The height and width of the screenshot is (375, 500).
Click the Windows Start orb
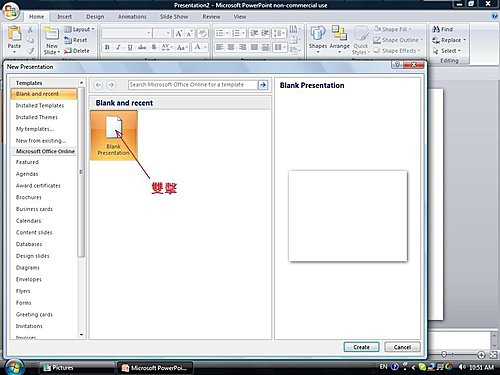pyautogui.click(x=14, y=367)
